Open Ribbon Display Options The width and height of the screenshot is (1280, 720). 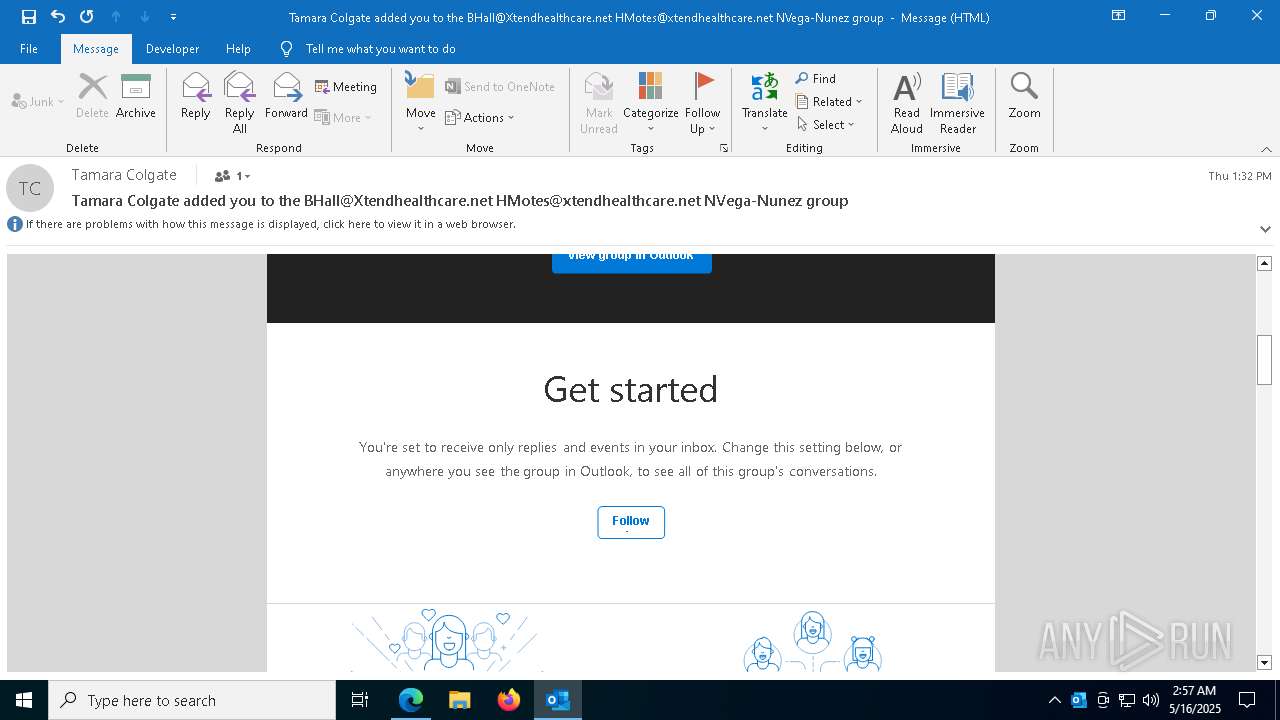click(1119, 16)
